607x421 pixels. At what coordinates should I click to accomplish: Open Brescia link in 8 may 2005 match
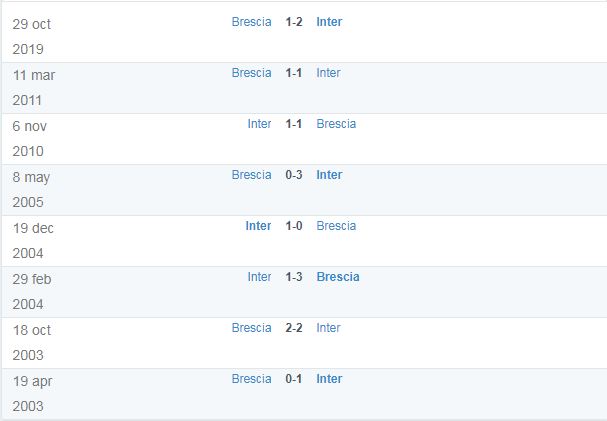coord(251,175)
